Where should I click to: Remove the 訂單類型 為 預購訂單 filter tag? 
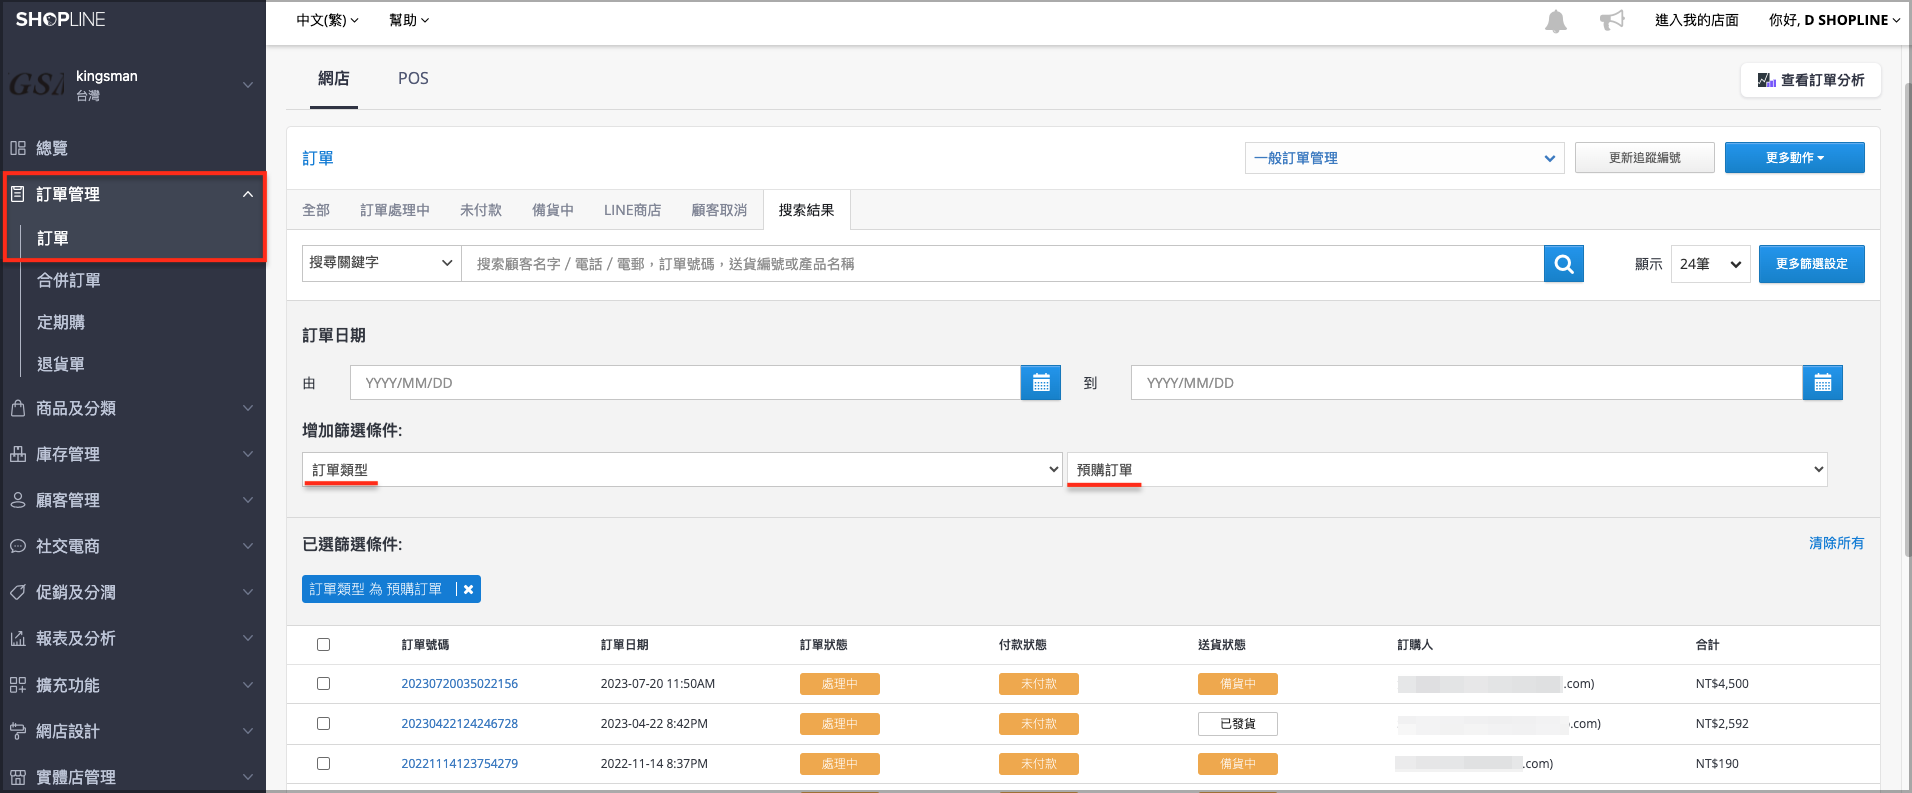(468, 590)
